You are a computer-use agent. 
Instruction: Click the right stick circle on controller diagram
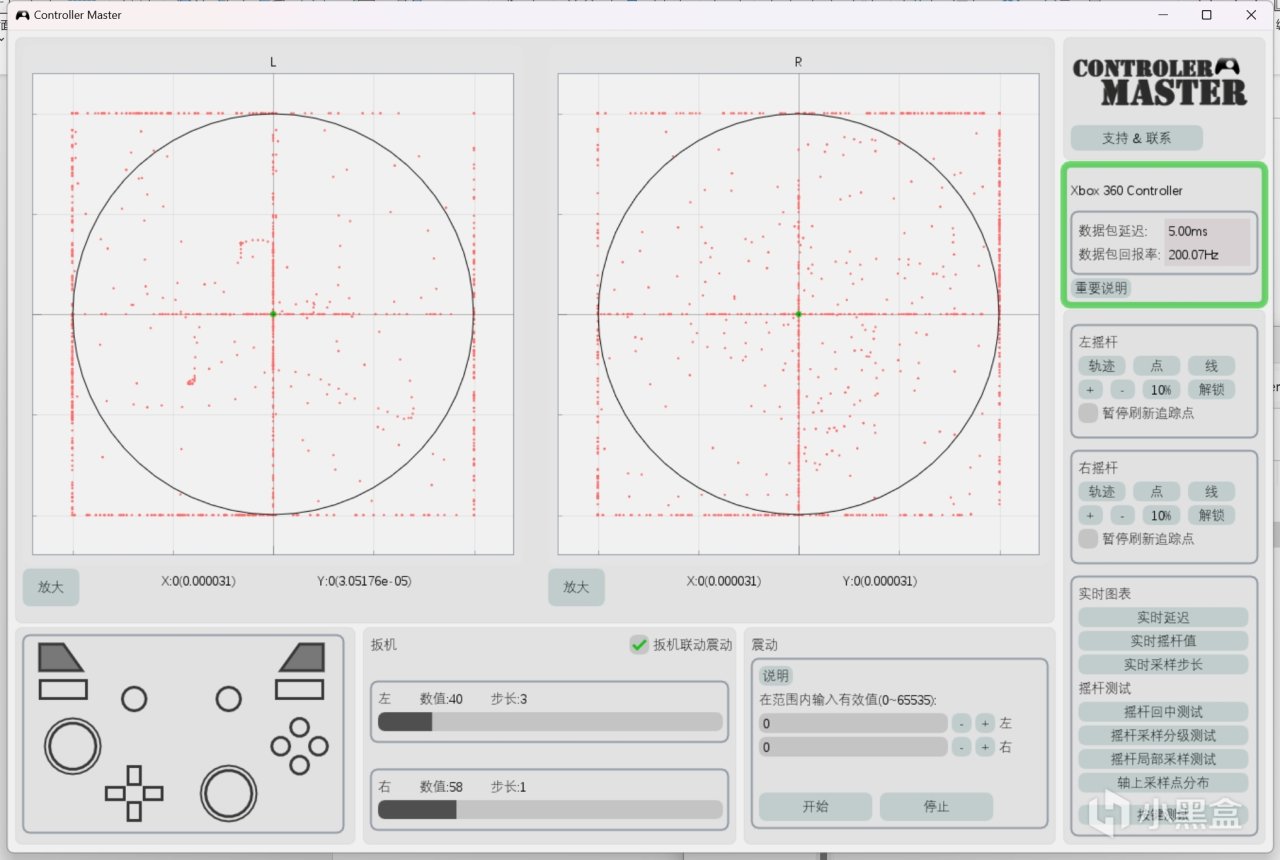pyautogui.click(x=229, y=793)
